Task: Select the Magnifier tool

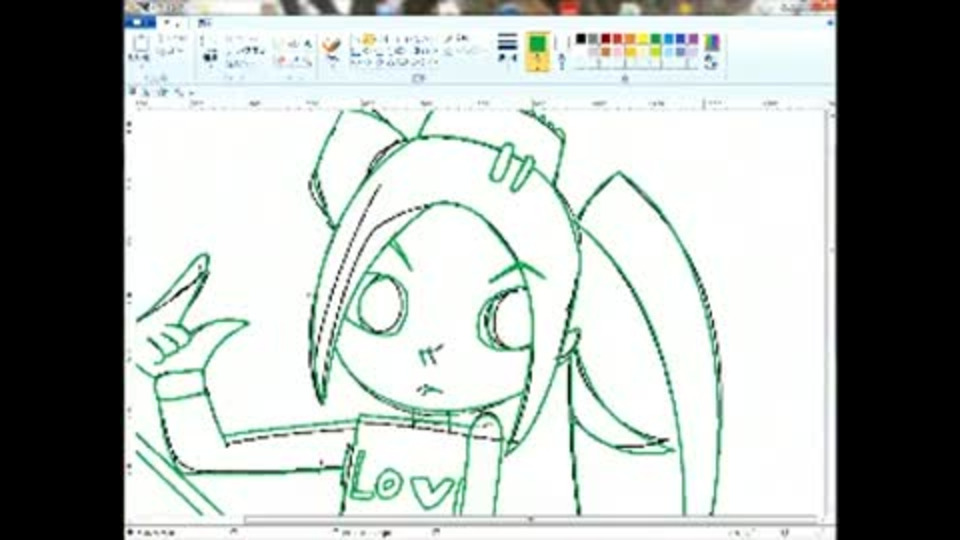Action: pyautogui.click(x=308, y=61)
